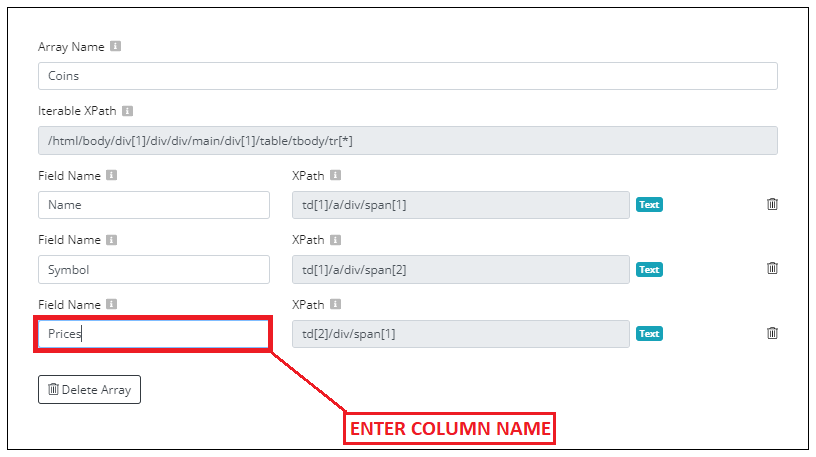Click the XPath field td[1]/a/div/span[1]
The width and height of the screenshot is (816, 457).
coord(461,205)
